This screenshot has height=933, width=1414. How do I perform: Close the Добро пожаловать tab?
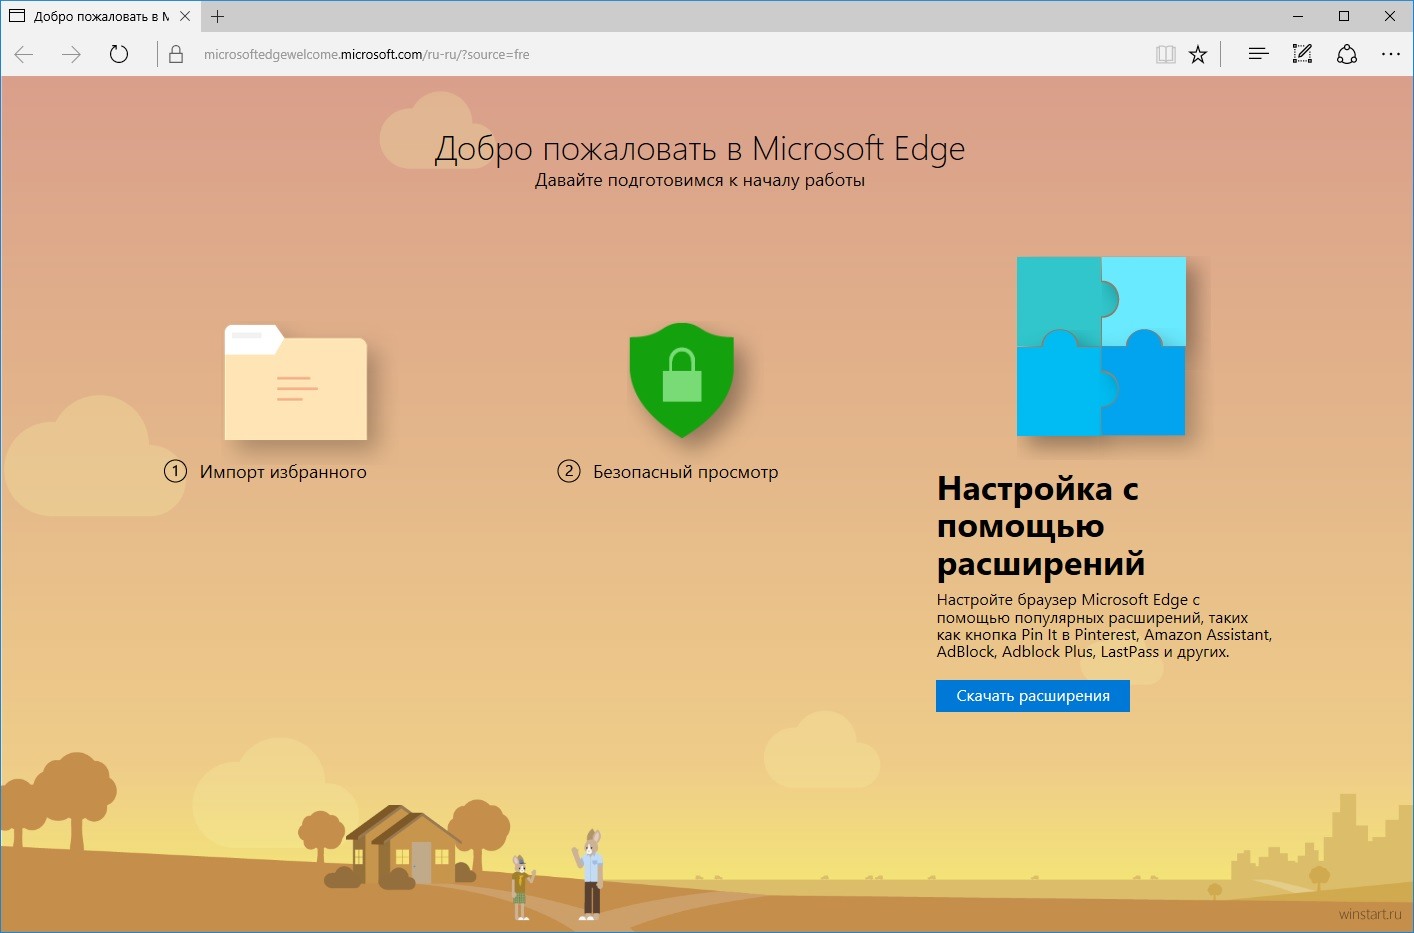tap(185, 16)
